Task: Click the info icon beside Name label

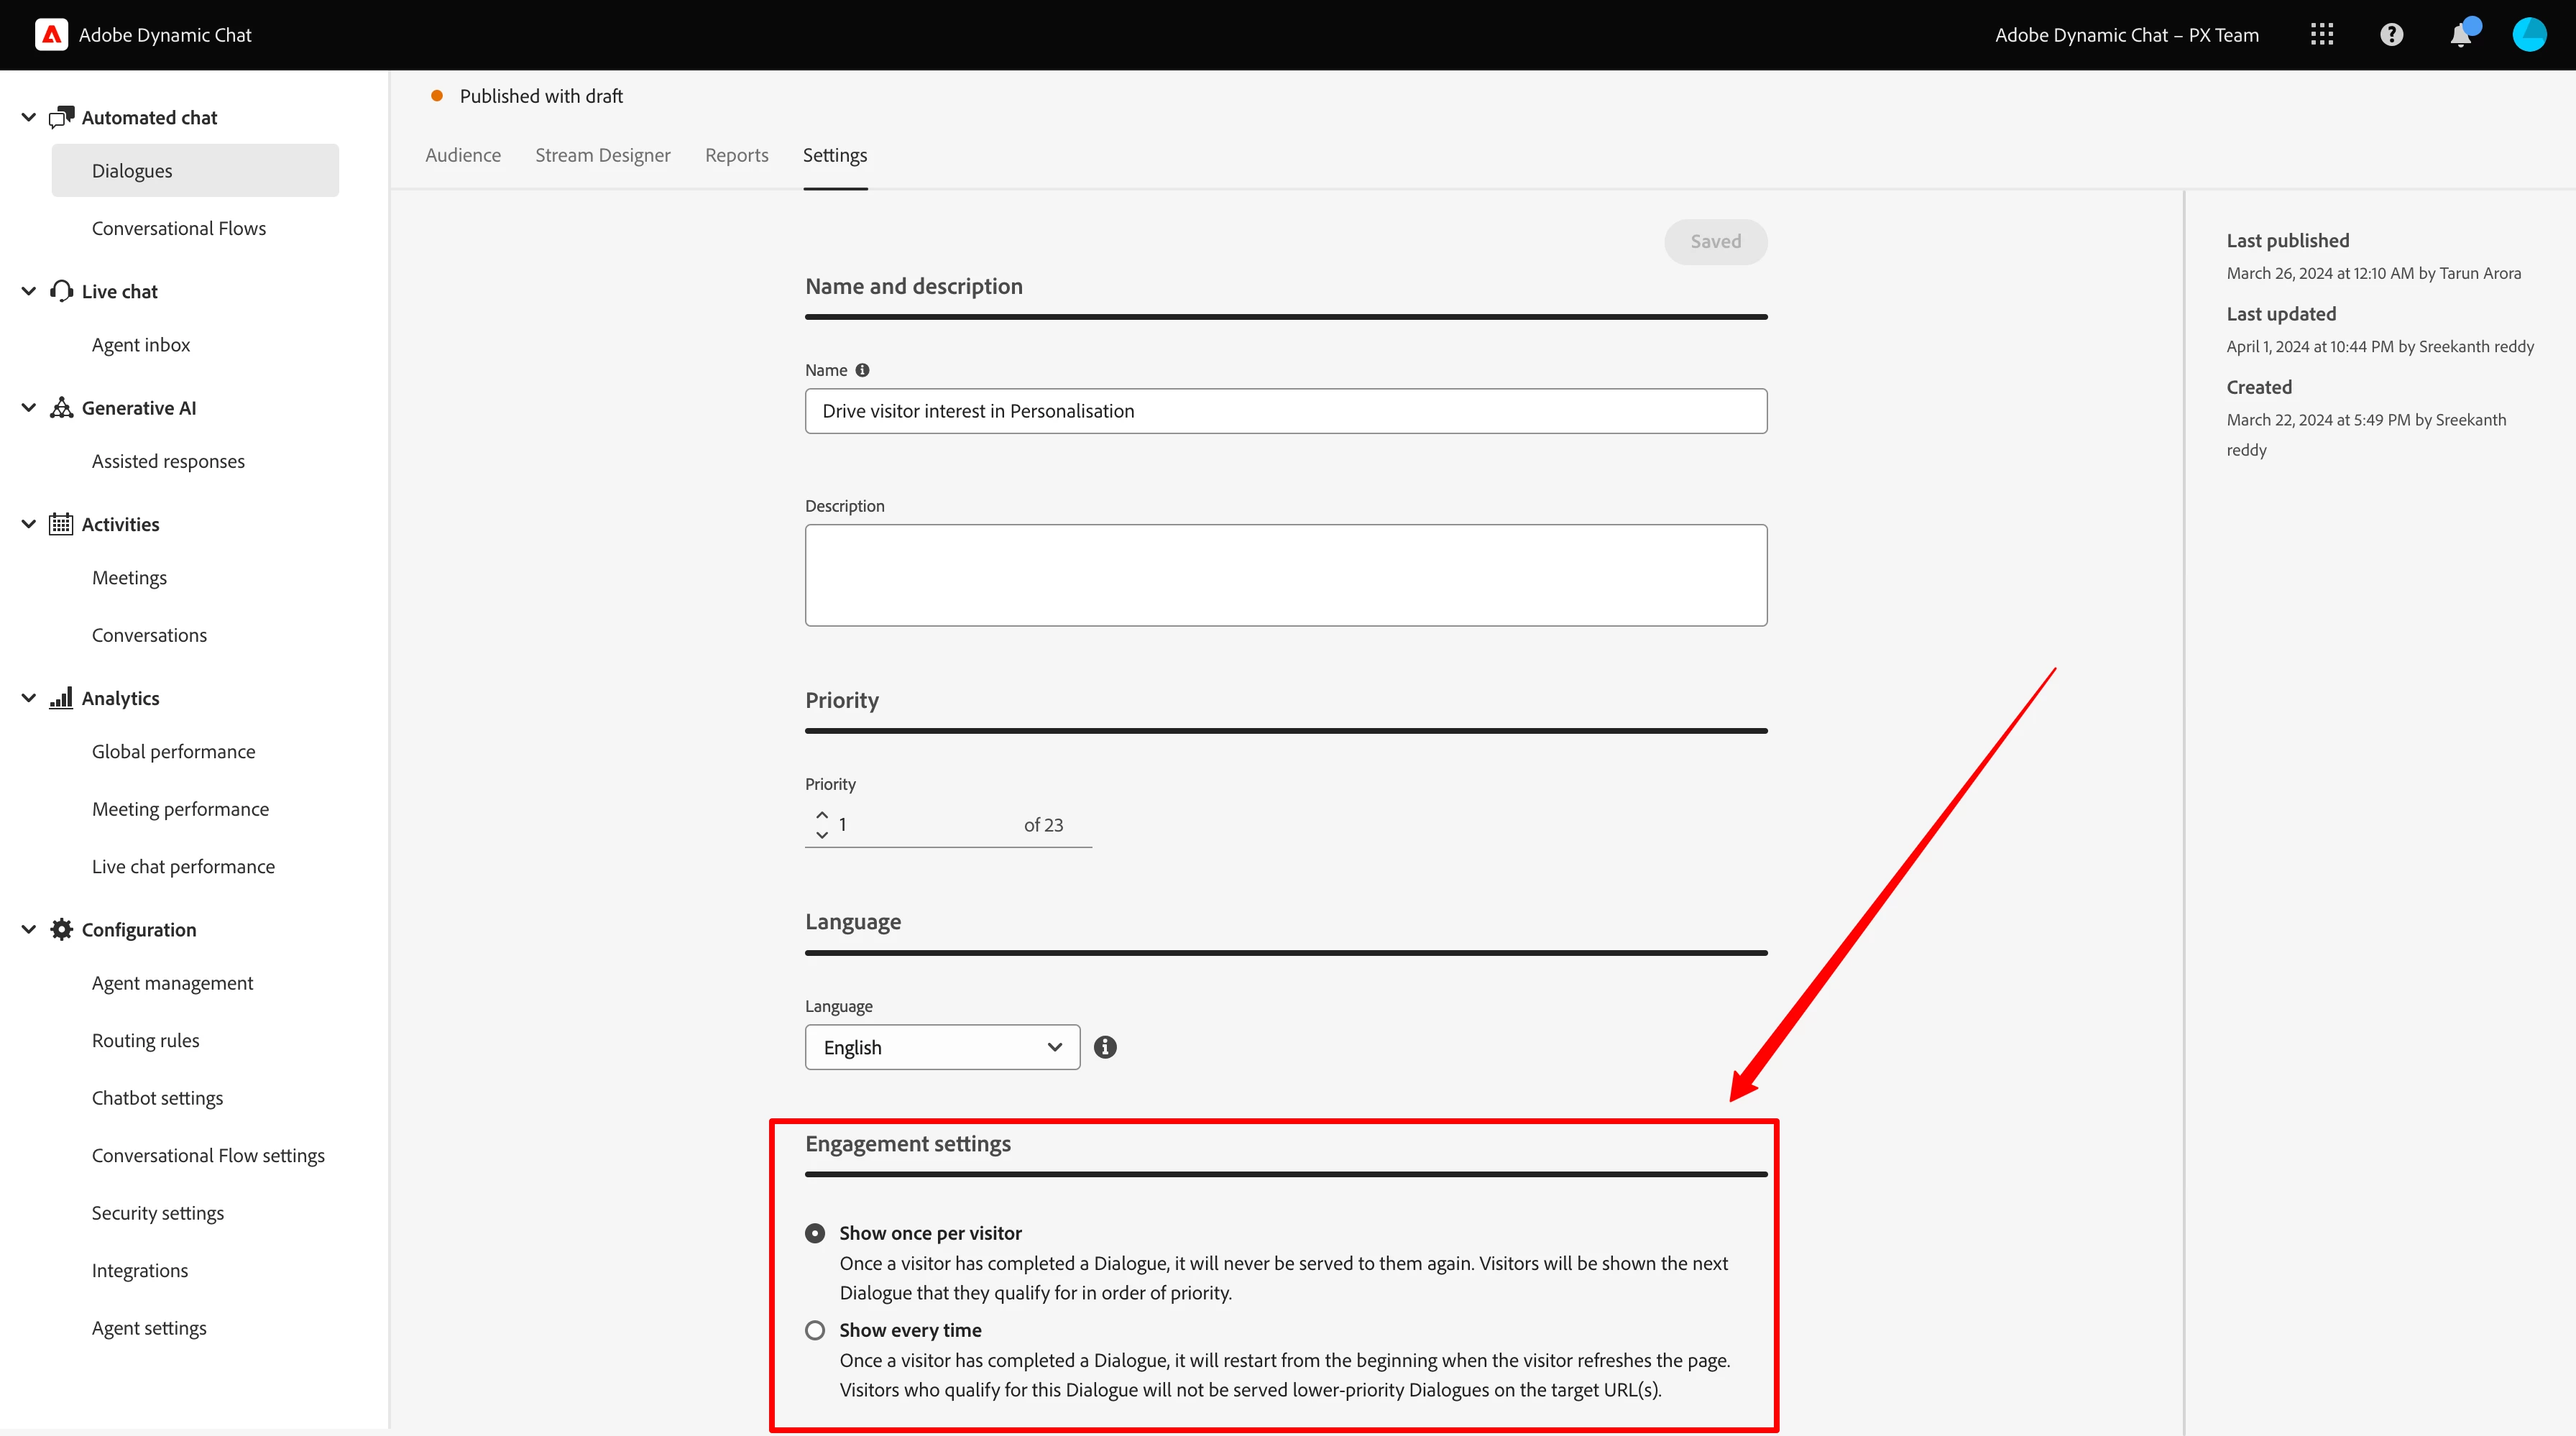Action: (x=862, y=370)
